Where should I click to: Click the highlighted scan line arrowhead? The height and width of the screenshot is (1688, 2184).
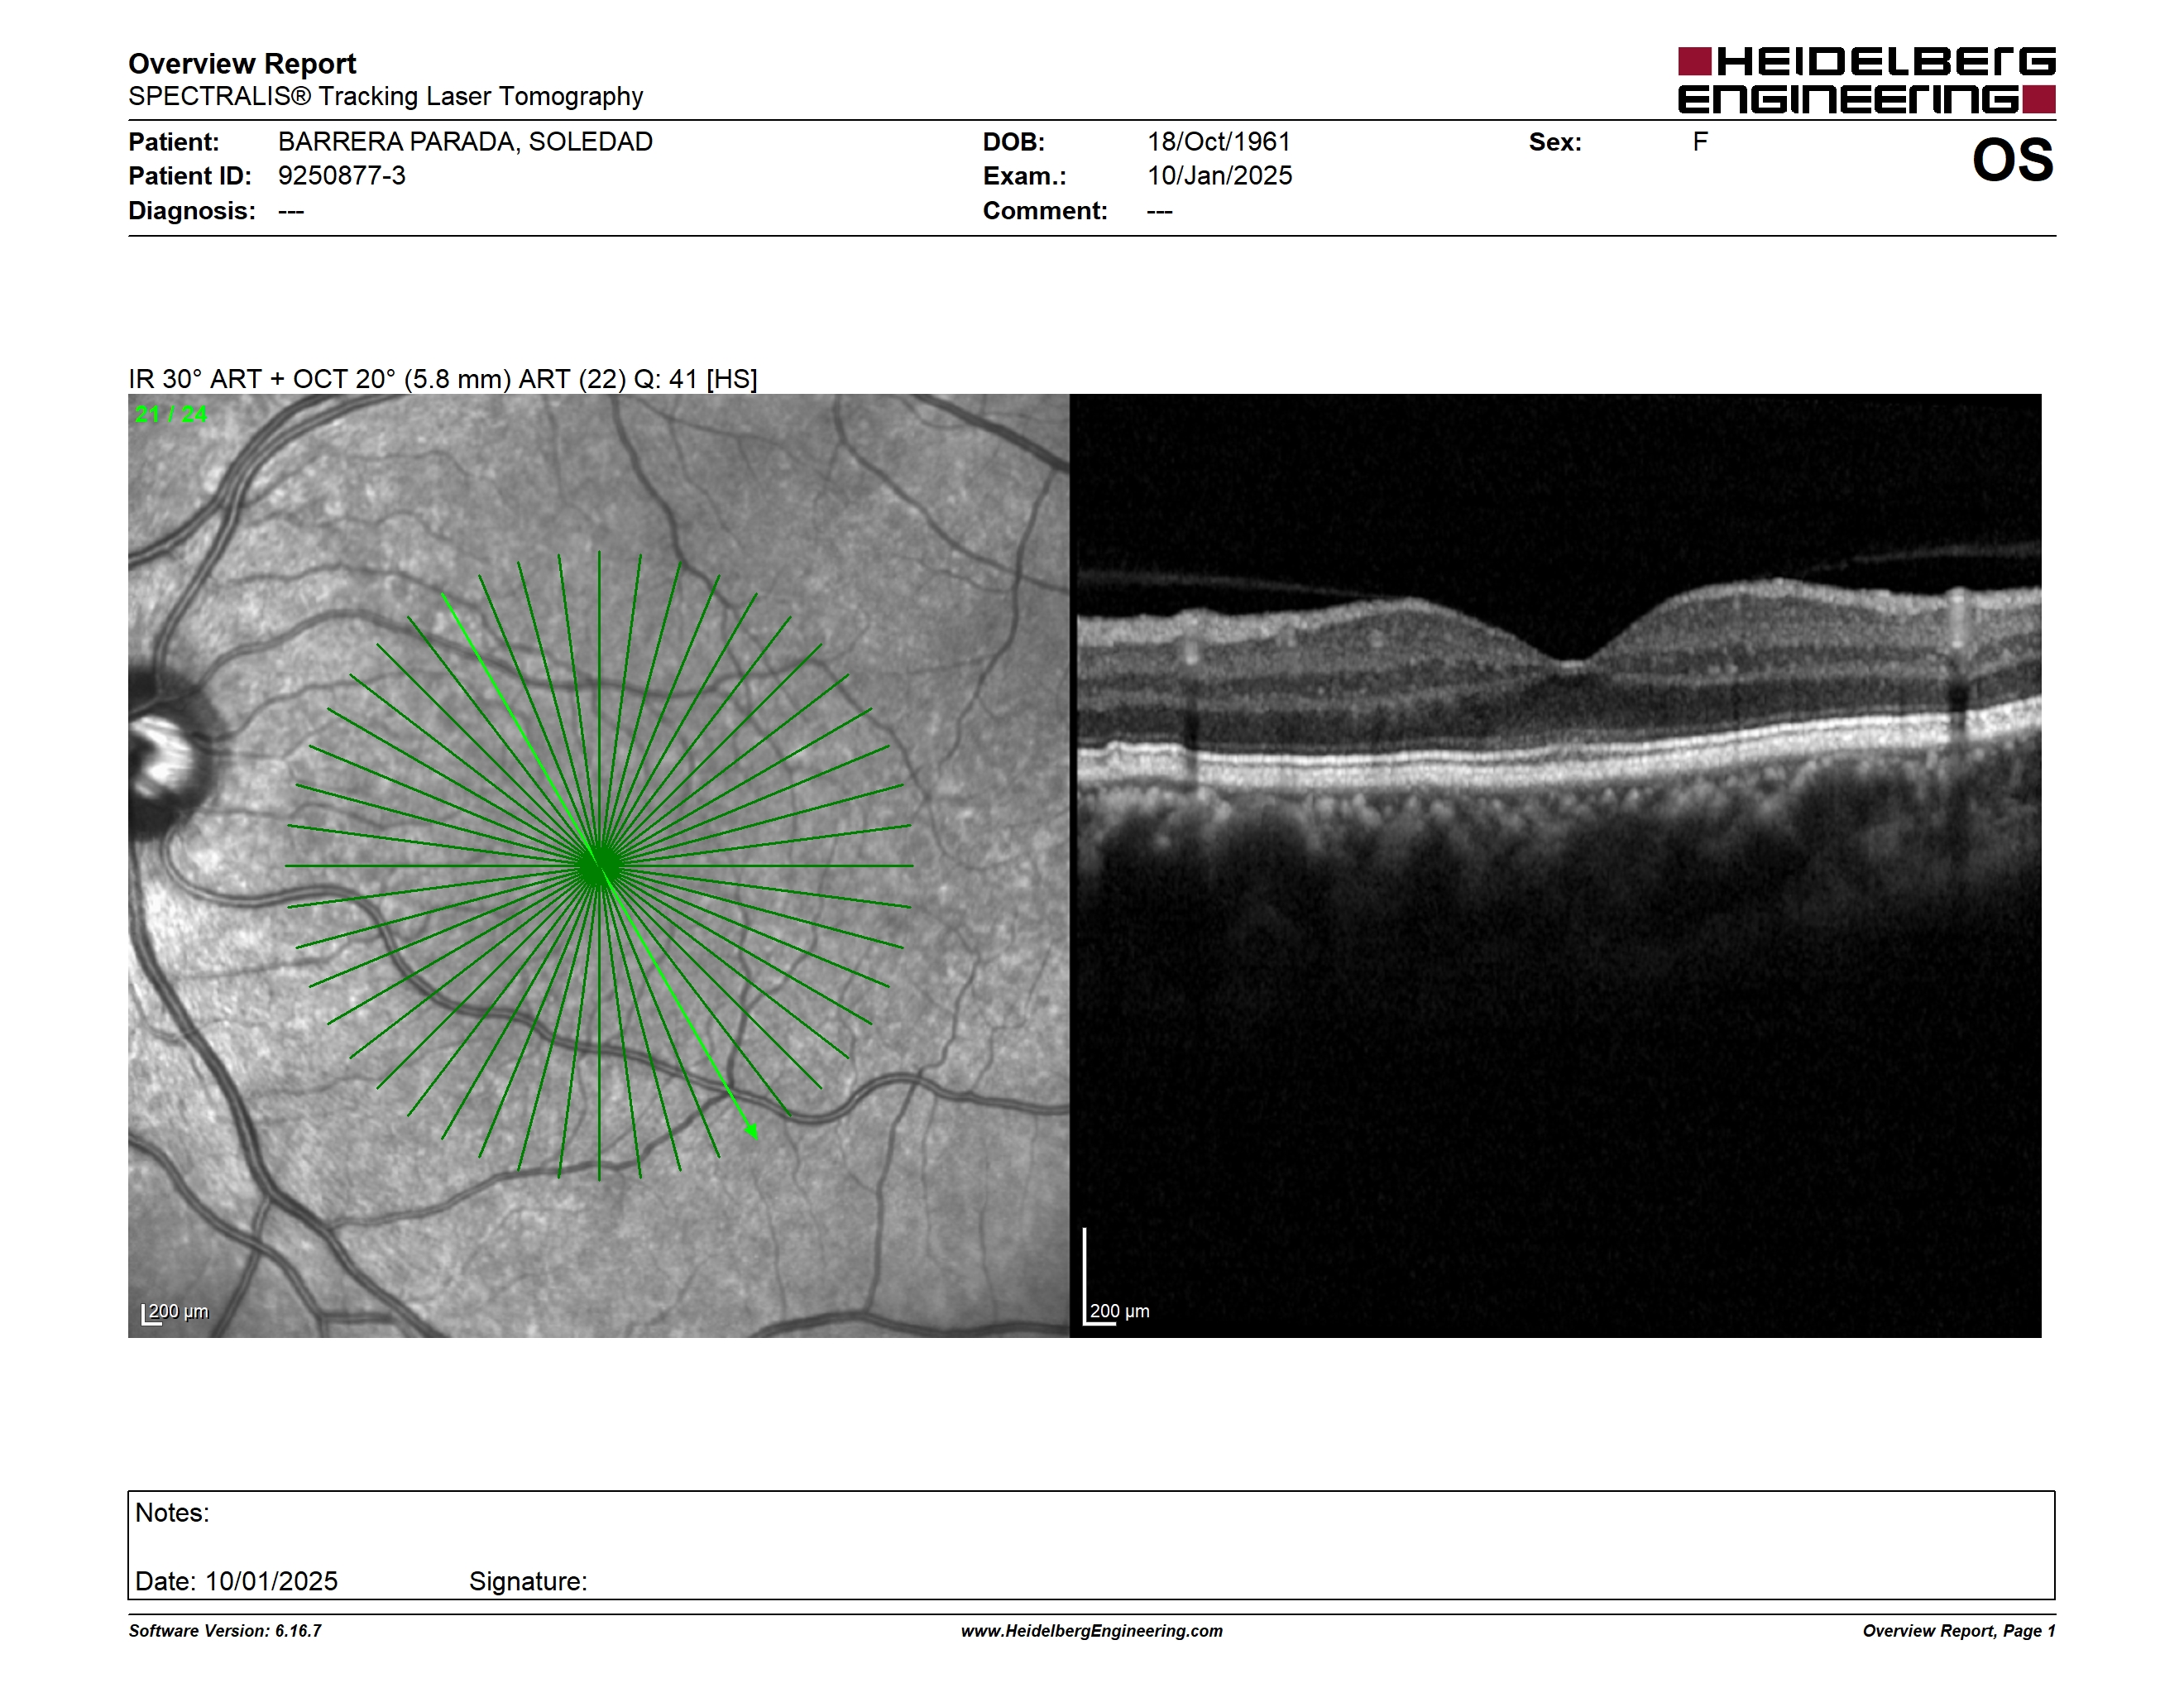[x=752, y=1131]
